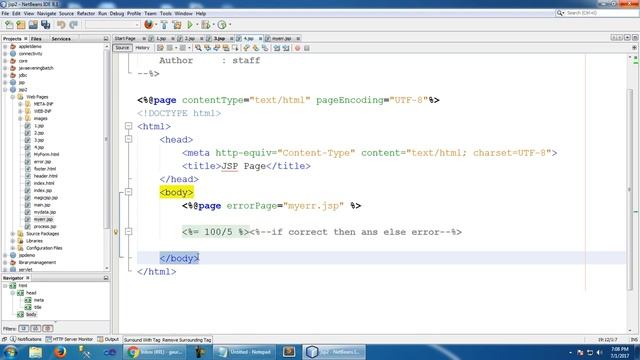The height and width of the screenshot is (360, 640).
Task: Select MyForm.html in Projects tree
Action: [46, 154]
